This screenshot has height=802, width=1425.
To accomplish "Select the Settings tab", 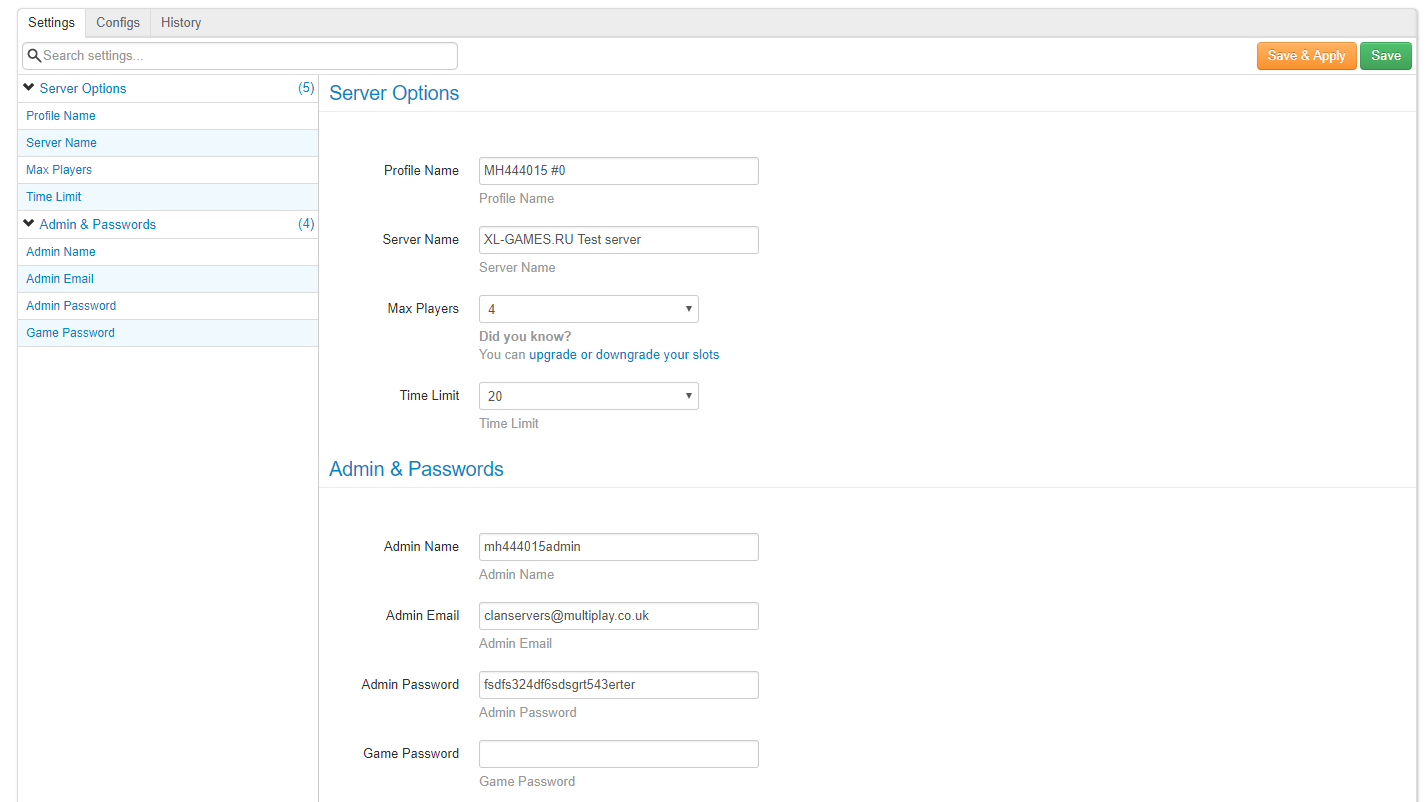I will [51, 22].
